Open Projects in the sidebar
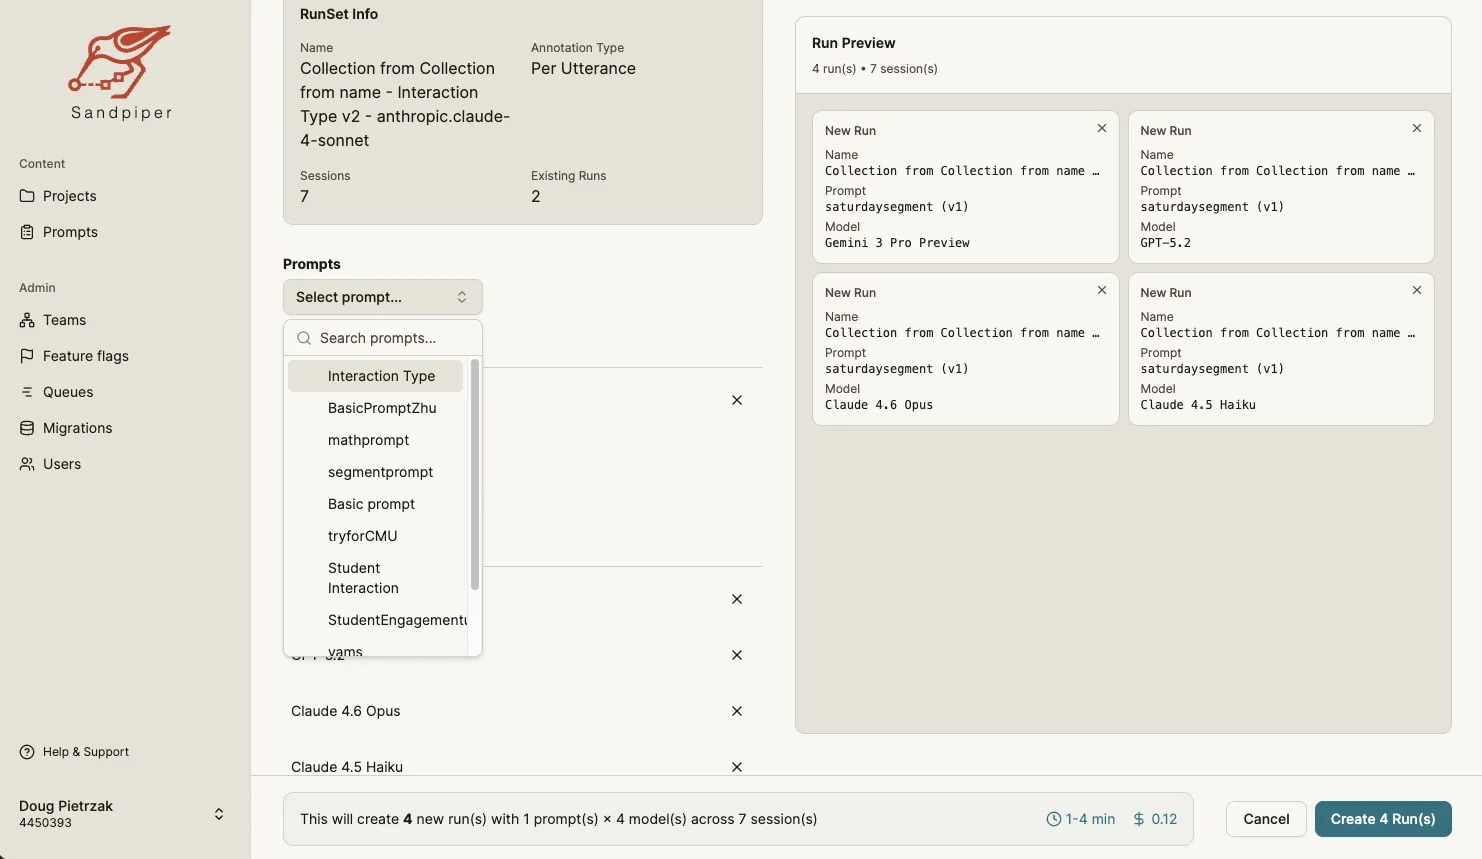This screenshot has height=859, width=1482. (x=69, y=196)
